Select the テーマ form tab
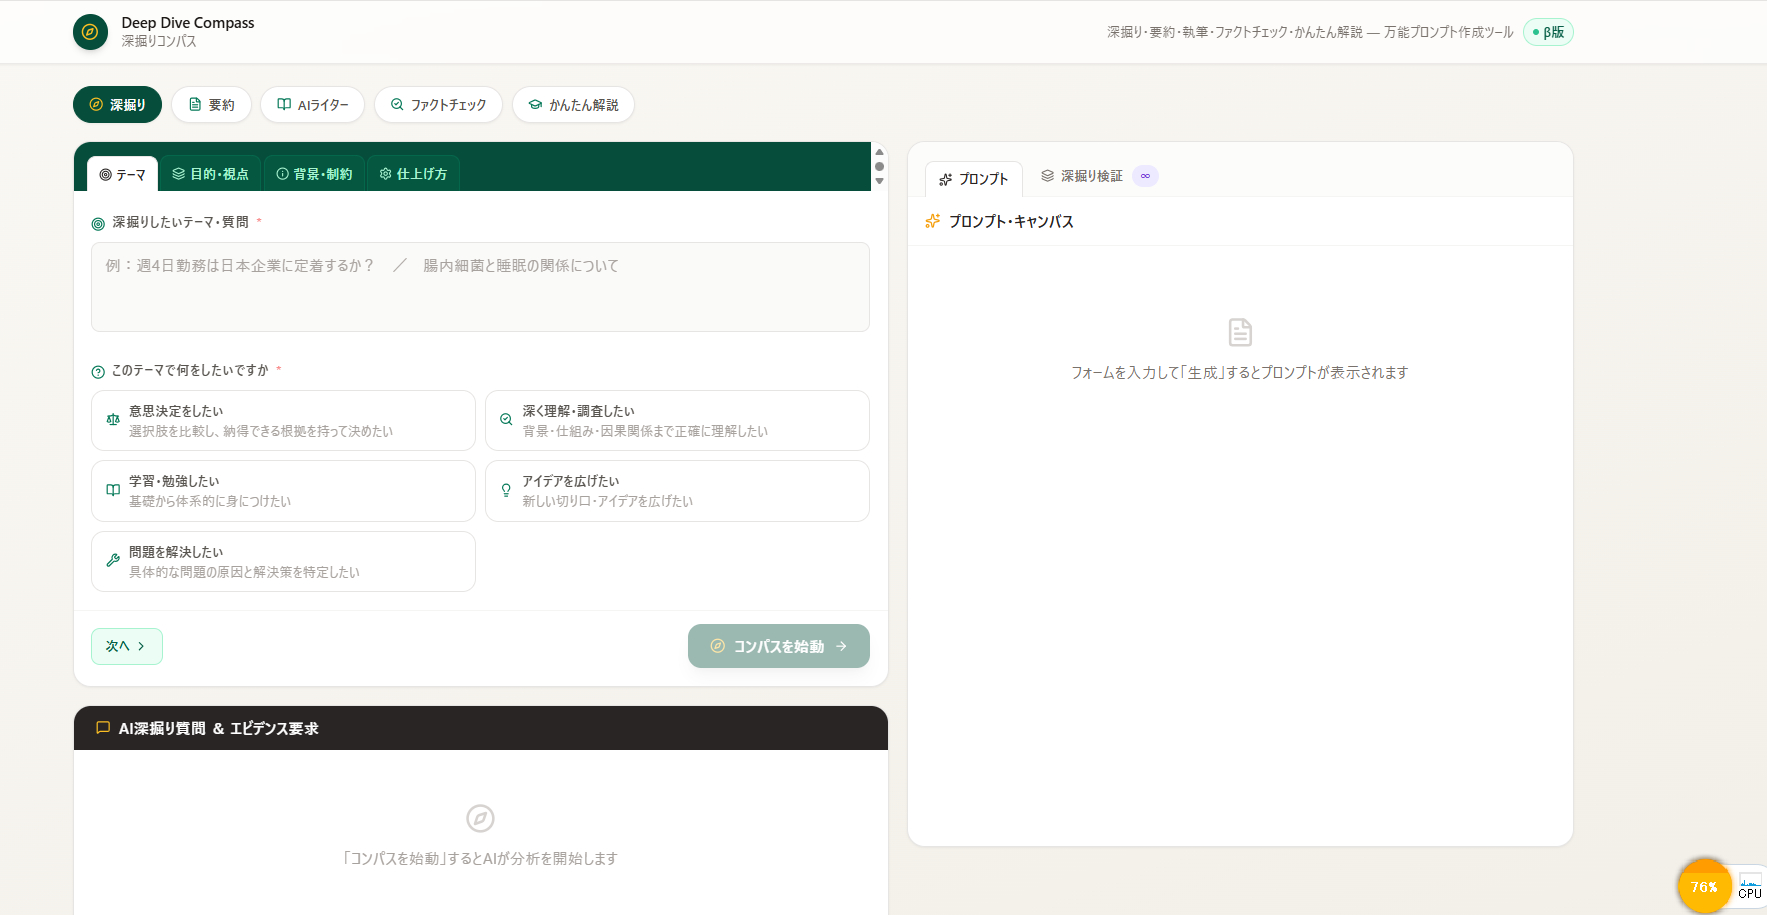1767x915 pixels. (122, 174)
